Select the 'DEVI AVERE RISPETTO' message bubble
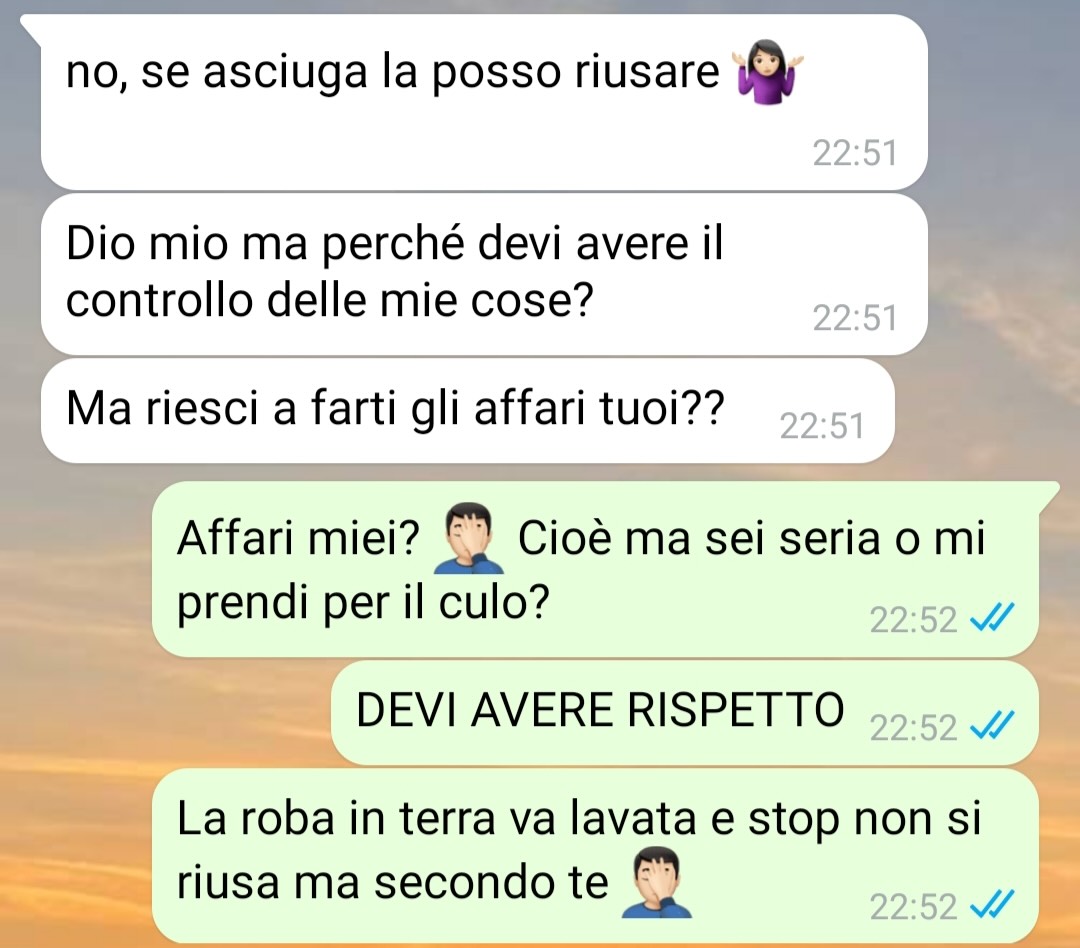1080x948 pixels. coord(685,712)
